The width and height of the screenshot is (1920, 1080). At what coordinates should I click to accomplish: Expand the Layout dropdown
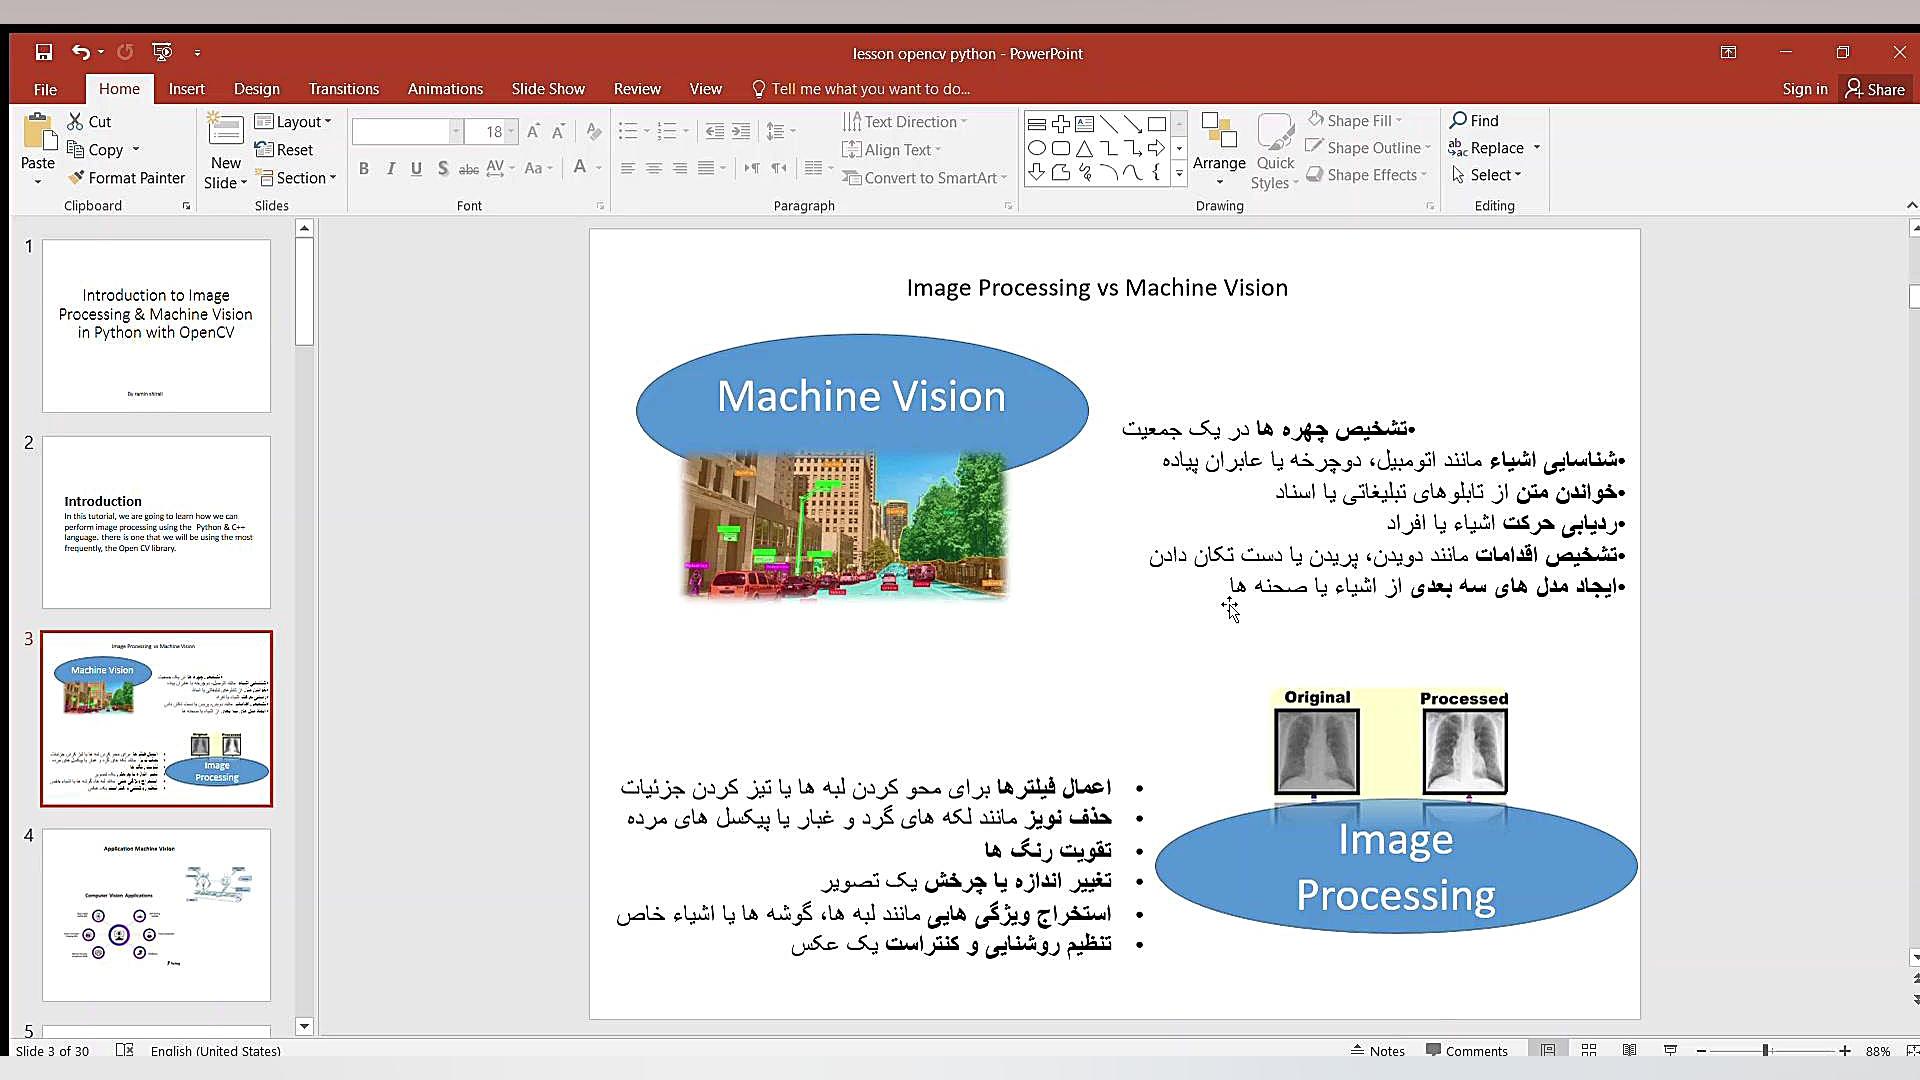pos(293,121)
